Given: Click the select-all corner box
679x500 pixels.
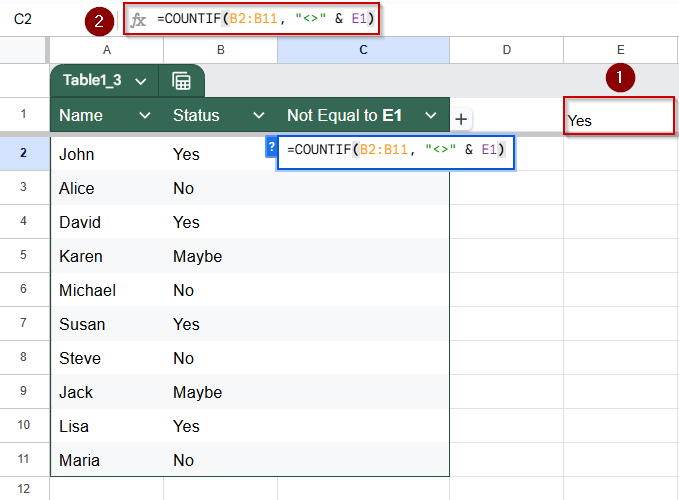Looking at the screenshot, I should coord(23,50).
